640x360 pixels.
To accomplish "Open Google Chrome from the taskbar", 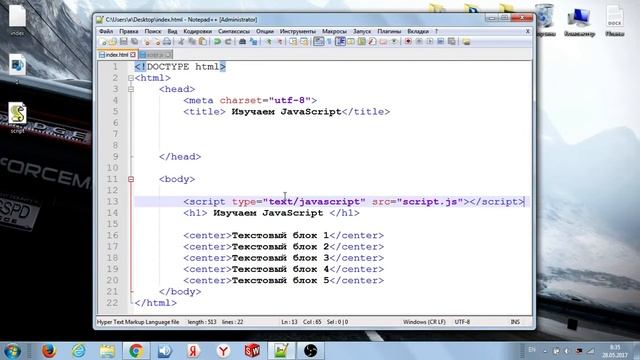I will click(x=136, y=351).
